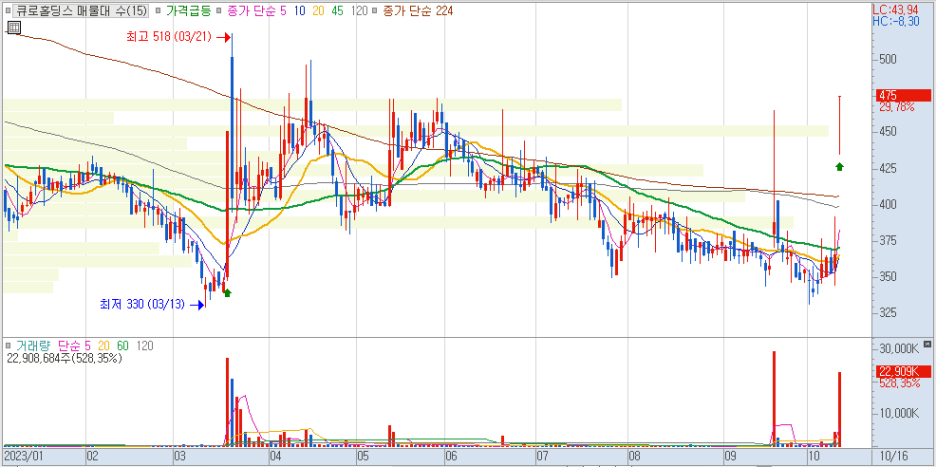Image resolution: width=936 pixels, height=467 pixels.
Task: Click the blue 10 moving average period
Action: pos(300,10)
